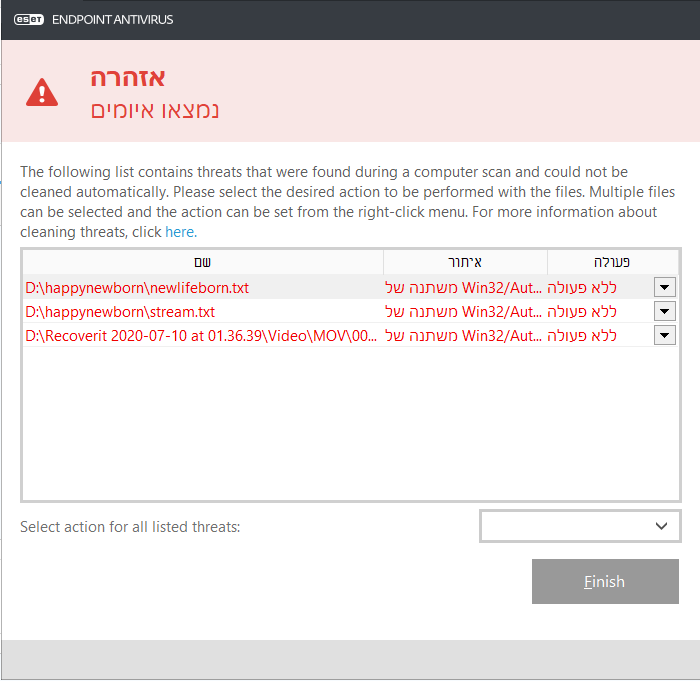Click the ללא פעולה action cell for newlifeborn.txt
The image size is (700, 681).
coord(597,287)
